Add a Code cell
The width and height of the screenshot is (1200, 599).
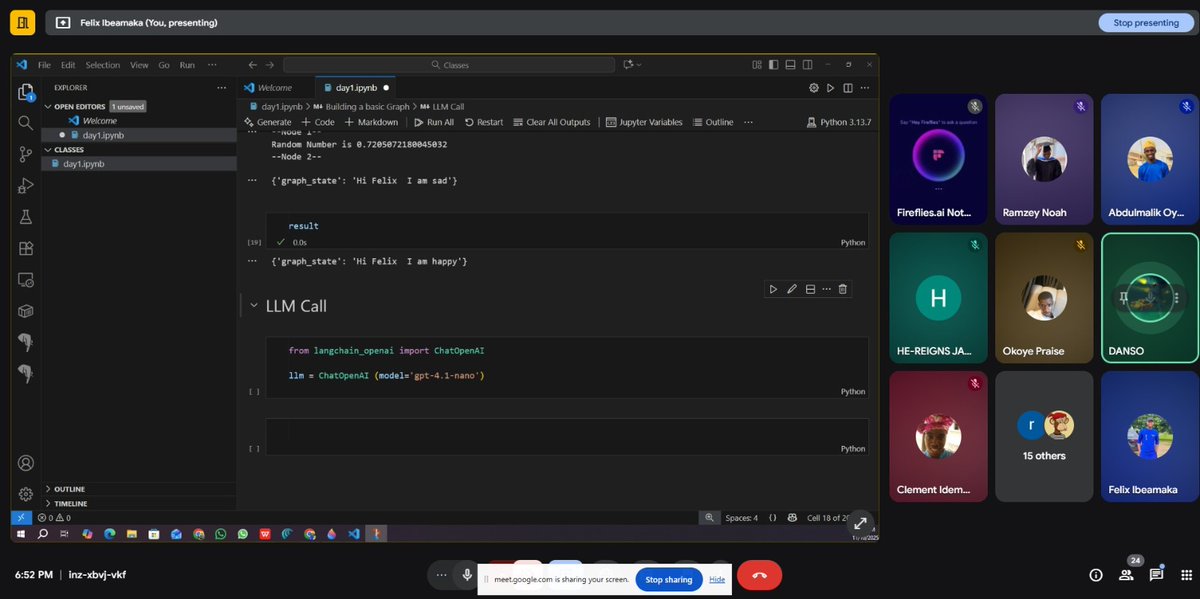(x=318, y=122)
